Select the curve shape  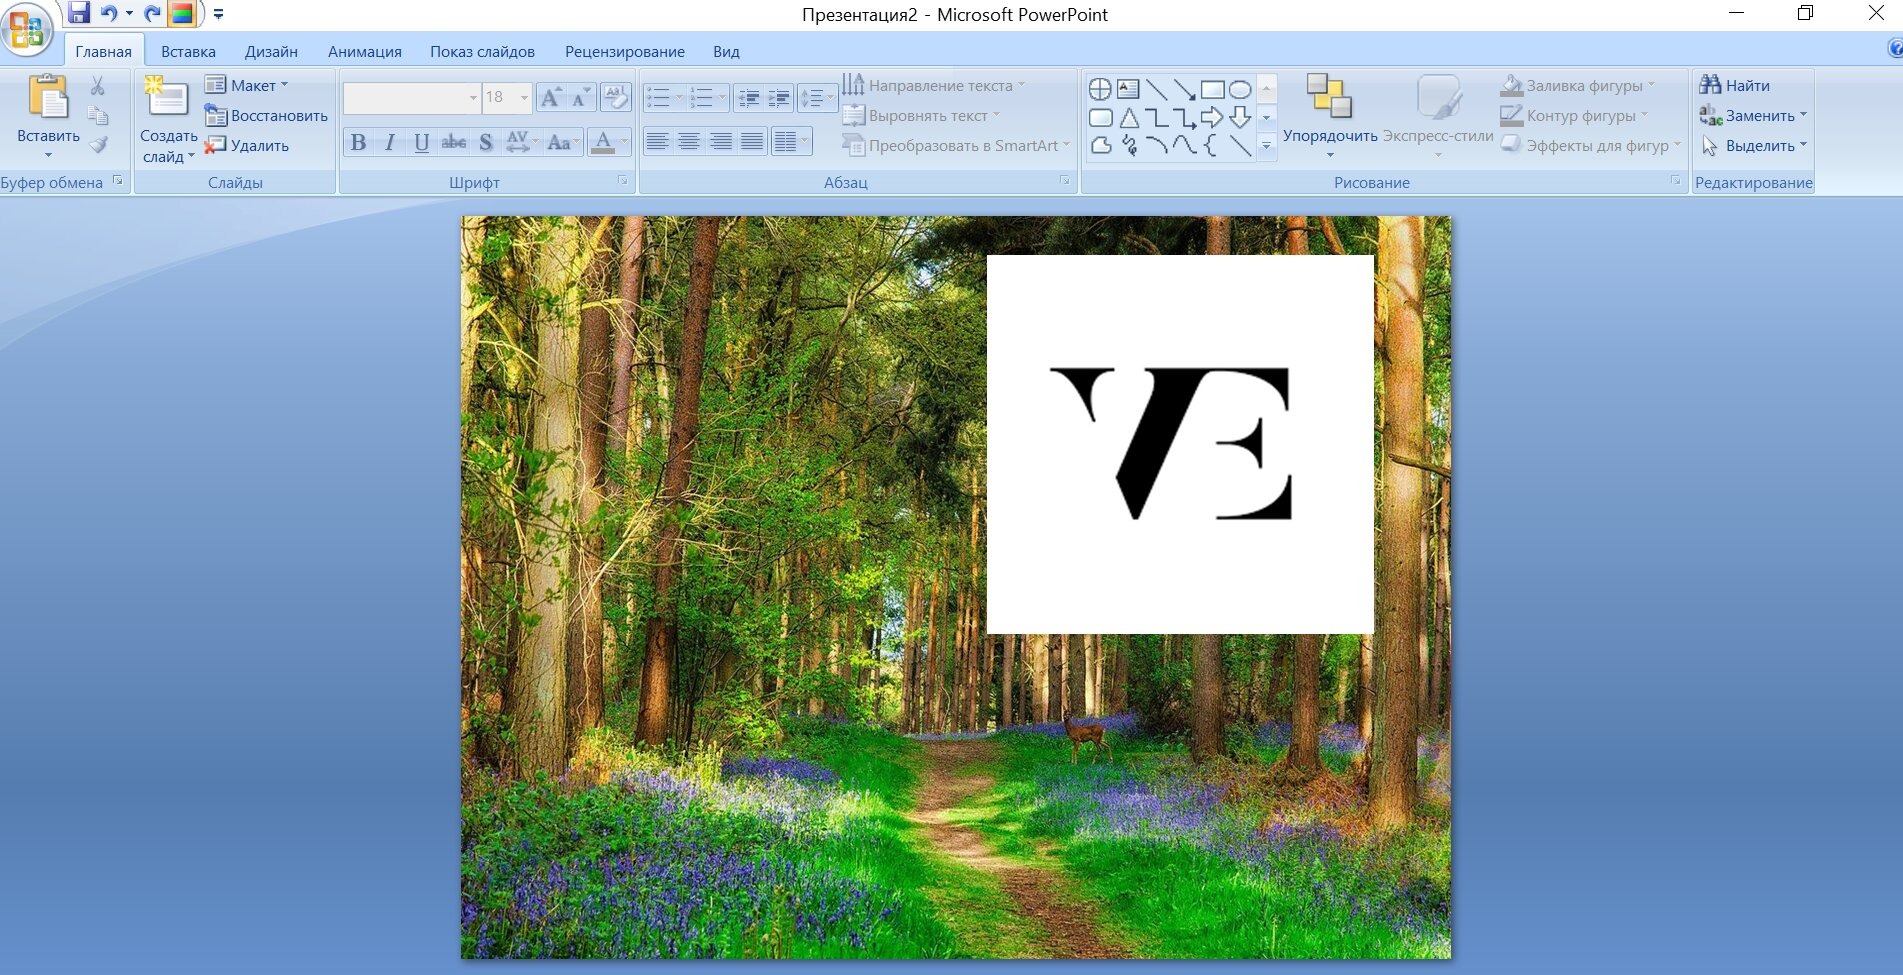tap(1184, 146)
